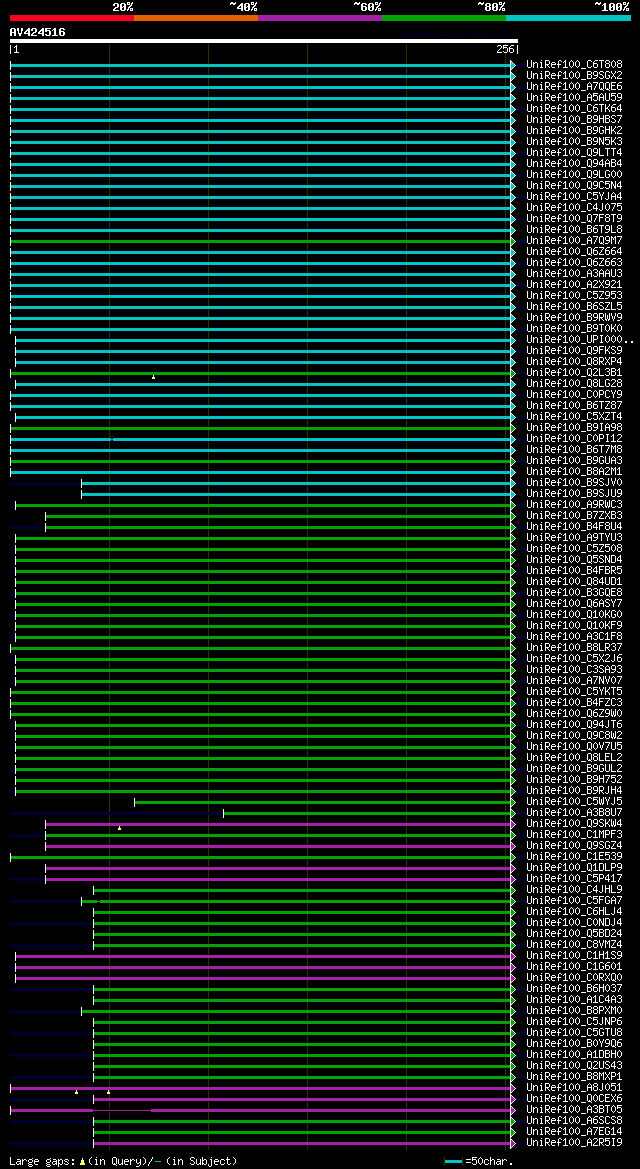Click the red 20% identity legend segment
Image resolution: width=640 pixels, height=1169 pixels.
coord(72,17)
